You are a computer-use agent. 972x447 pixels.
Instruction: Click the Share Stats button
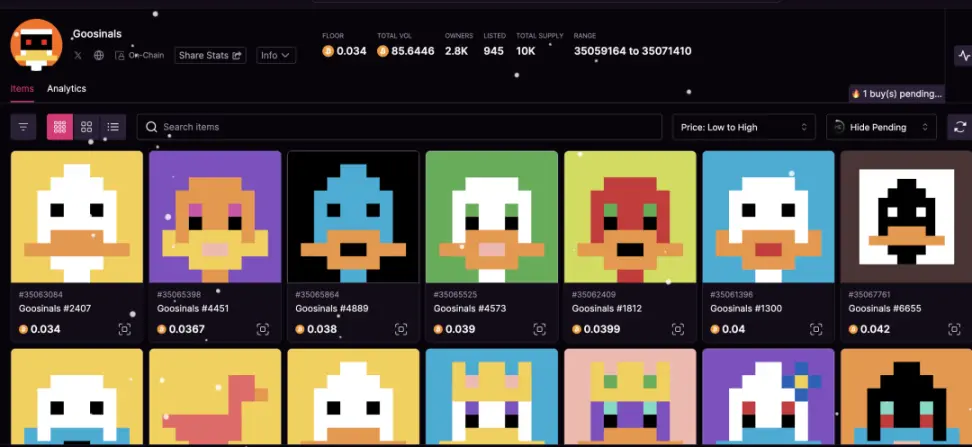[x=210, y=55]
